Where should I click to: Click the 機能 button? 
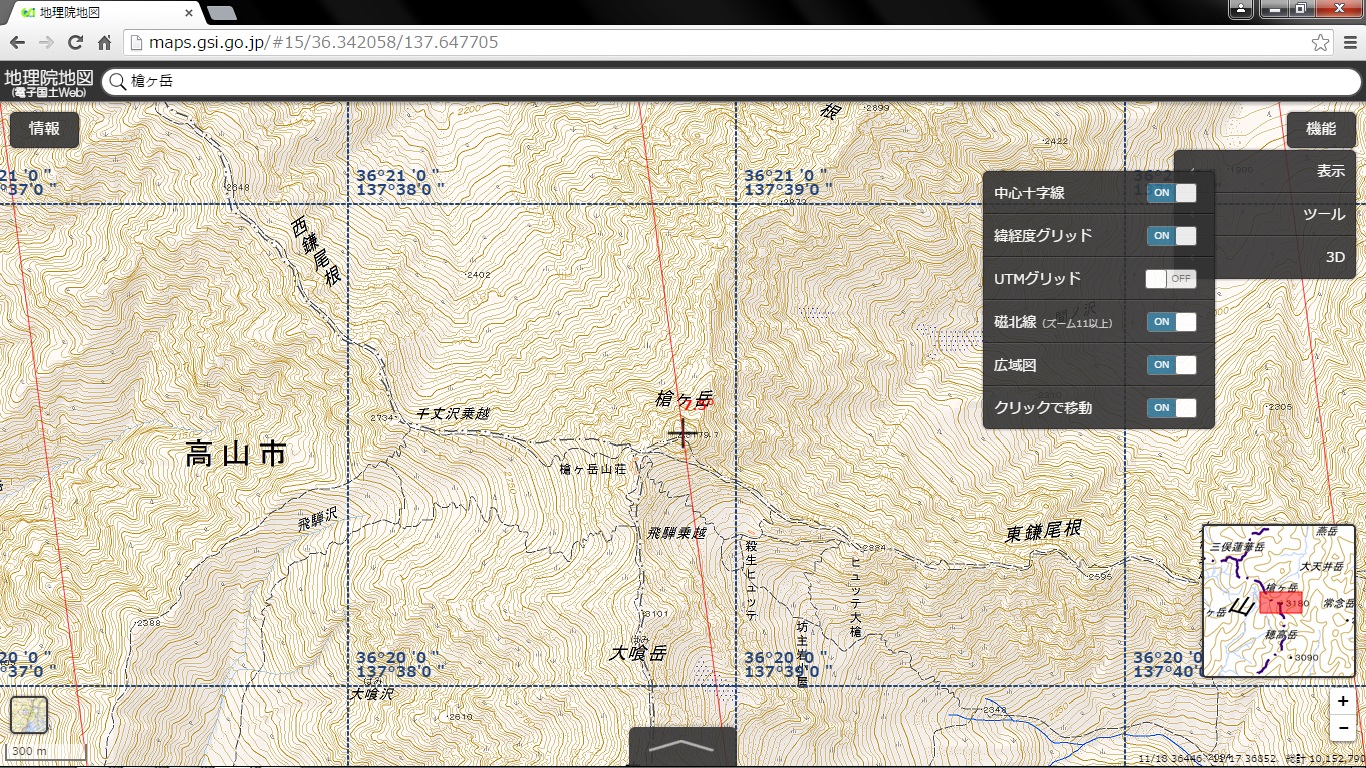click(1321, 129)
